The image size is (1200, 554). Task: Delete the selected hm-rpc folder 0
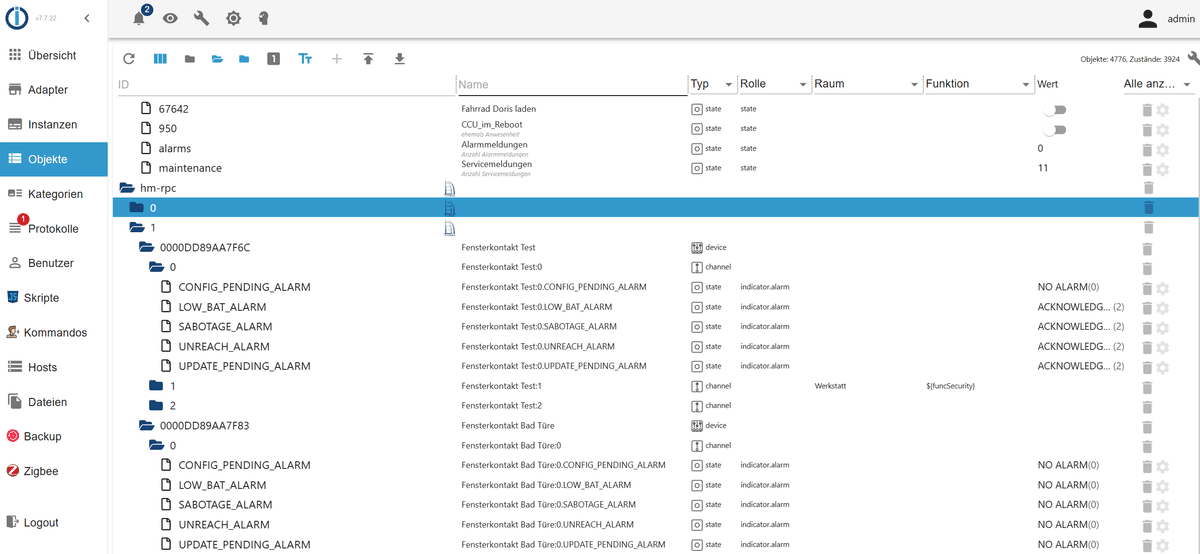pyautogui.click(x=1147, y=208)
